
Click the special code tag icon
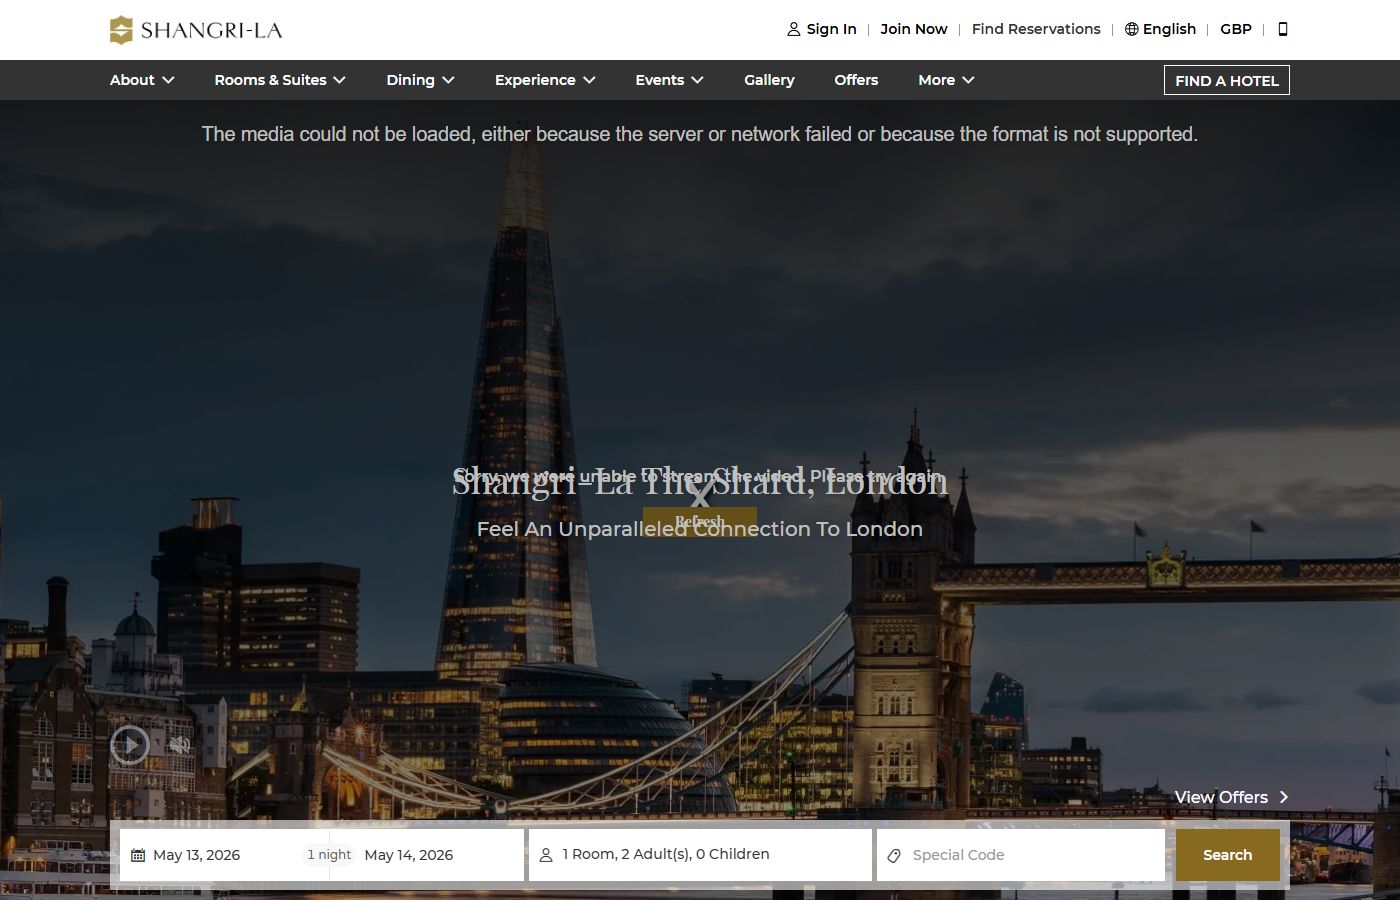[x=894, y=855]
